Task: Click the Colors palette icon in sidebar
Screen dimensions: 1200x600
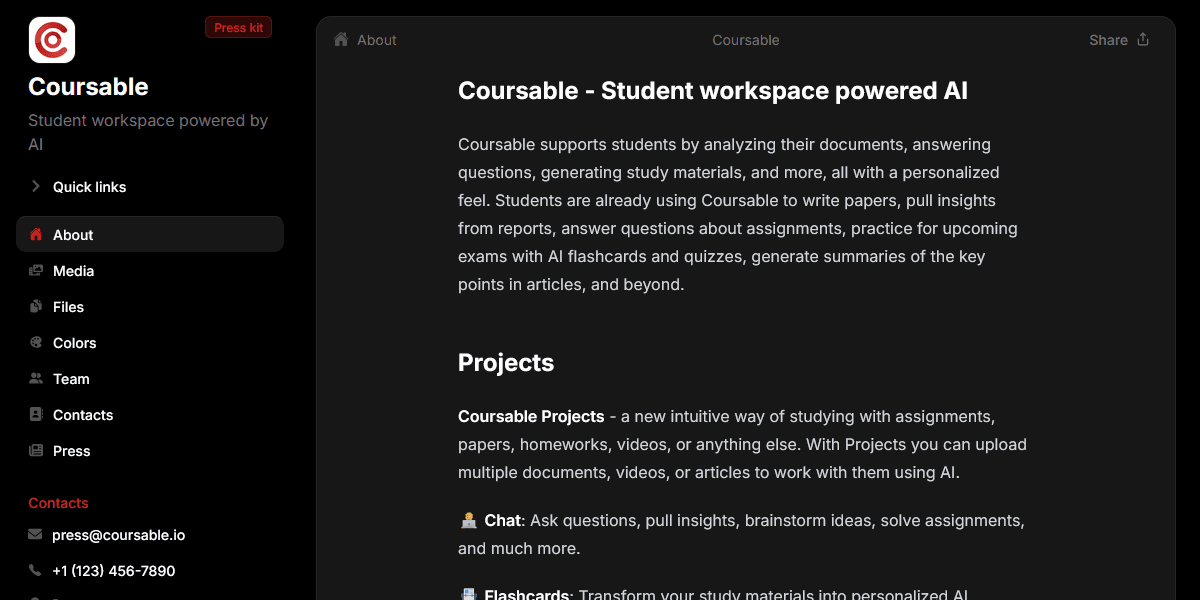Action: [x=36, y=343]
